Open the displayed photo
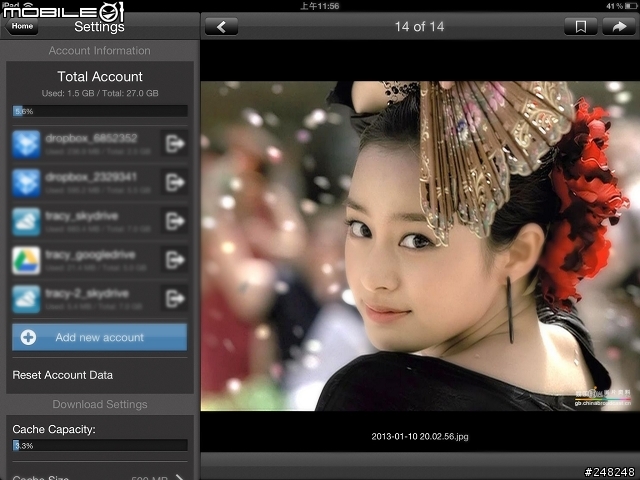 pos(420,246)
